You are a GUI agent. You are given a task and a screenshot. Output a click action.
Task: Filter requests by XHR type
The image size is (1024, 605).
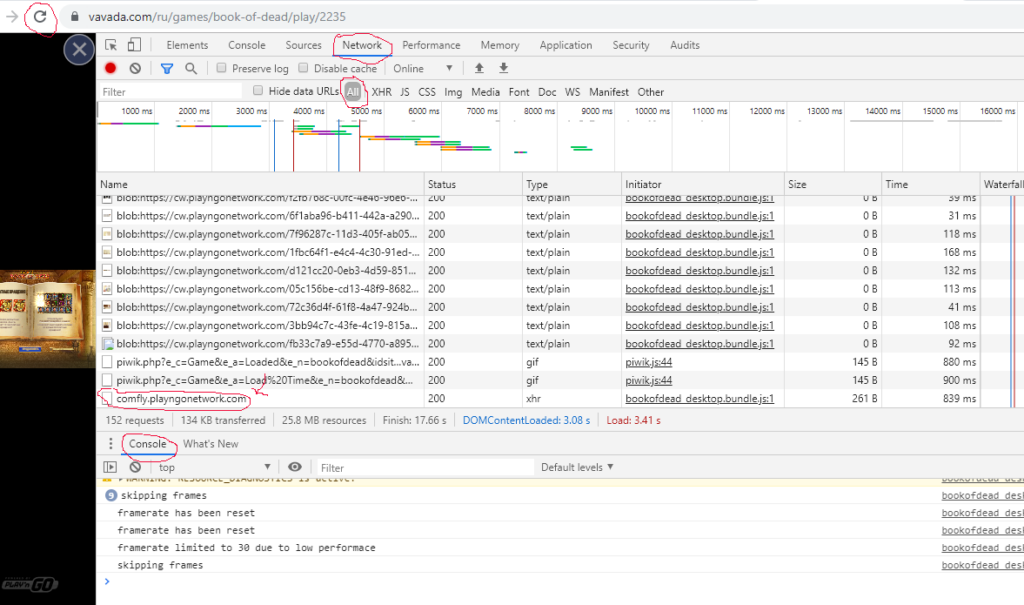382,92
